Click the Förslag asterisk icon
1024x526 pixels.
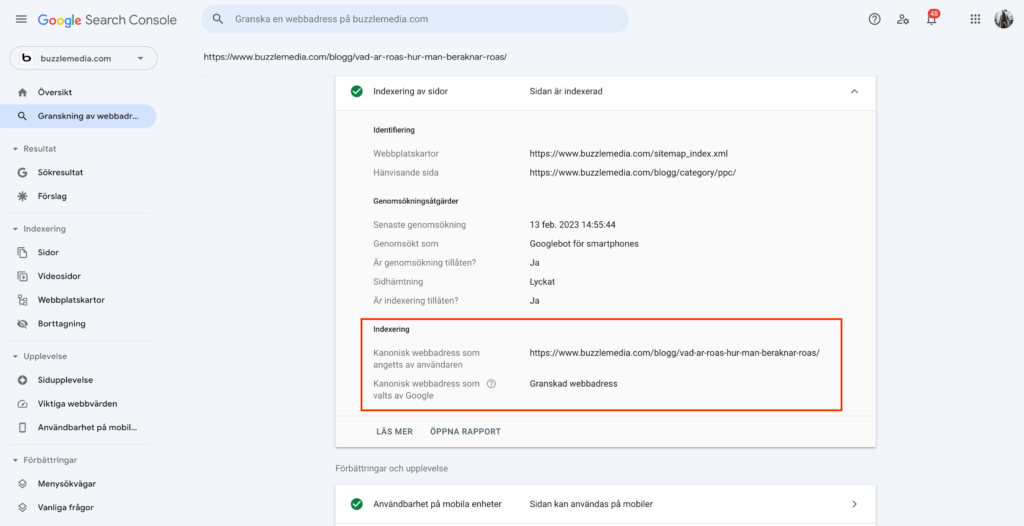tap(22, 196)
